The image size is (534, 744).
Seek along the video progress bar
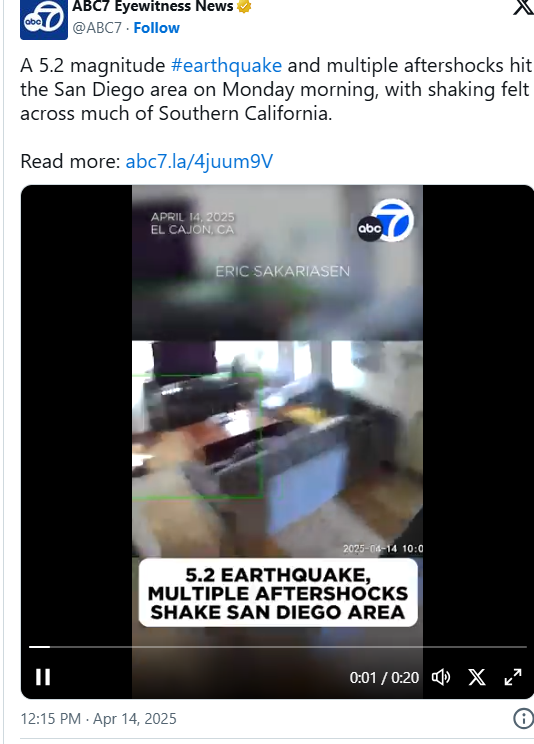point(278,647)
